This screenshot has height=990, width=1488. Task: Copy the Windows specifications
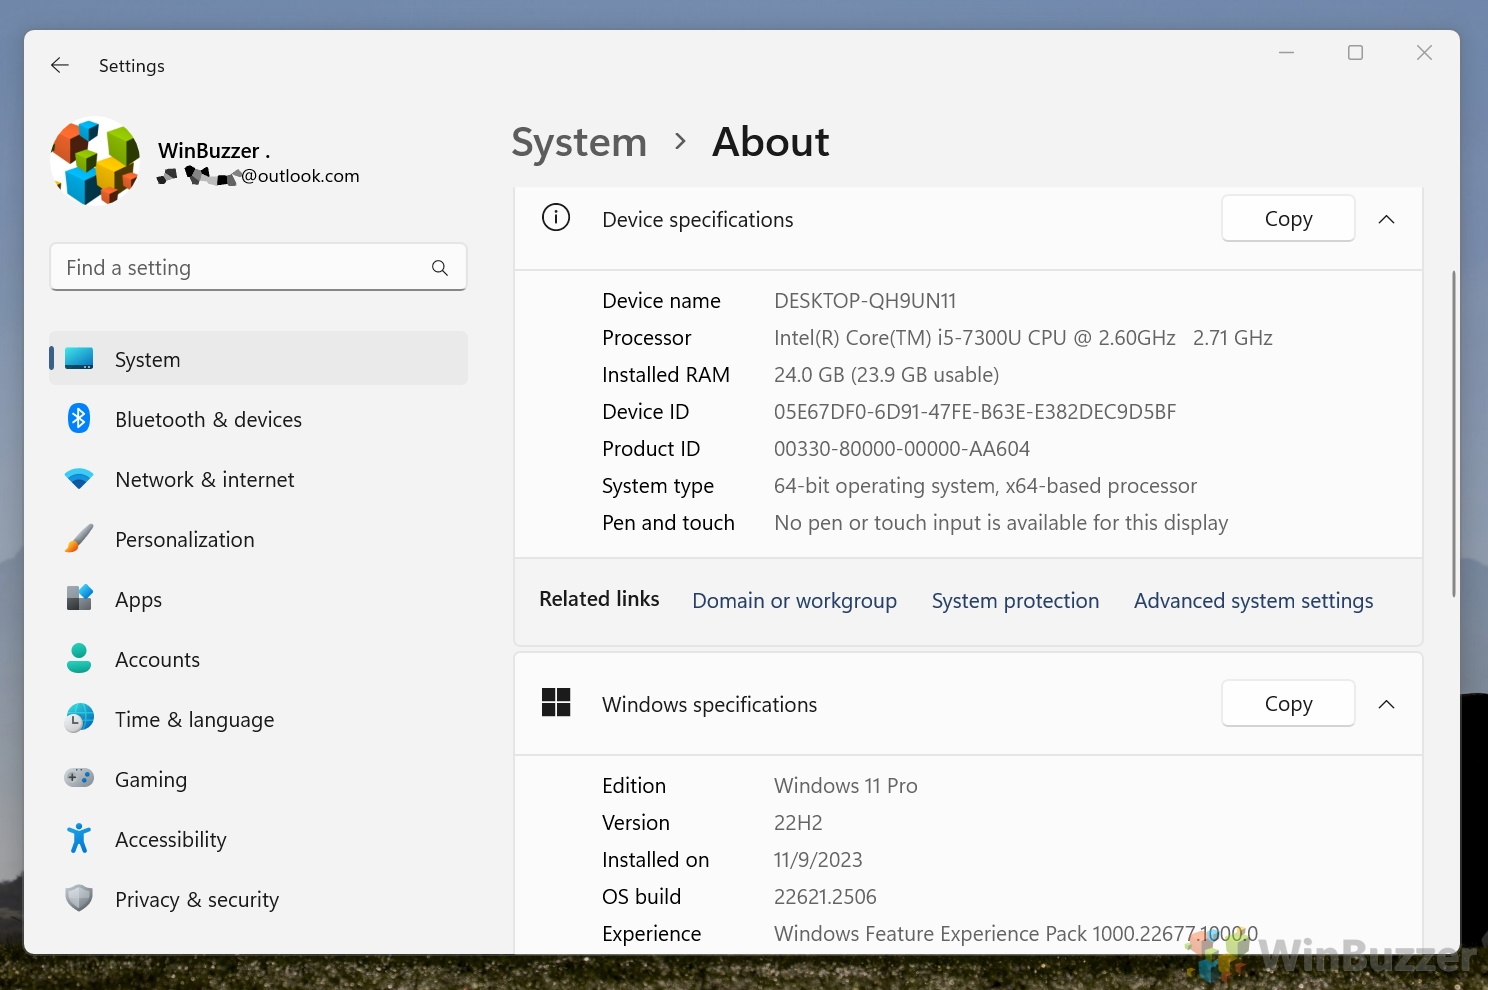point(1288,703)
